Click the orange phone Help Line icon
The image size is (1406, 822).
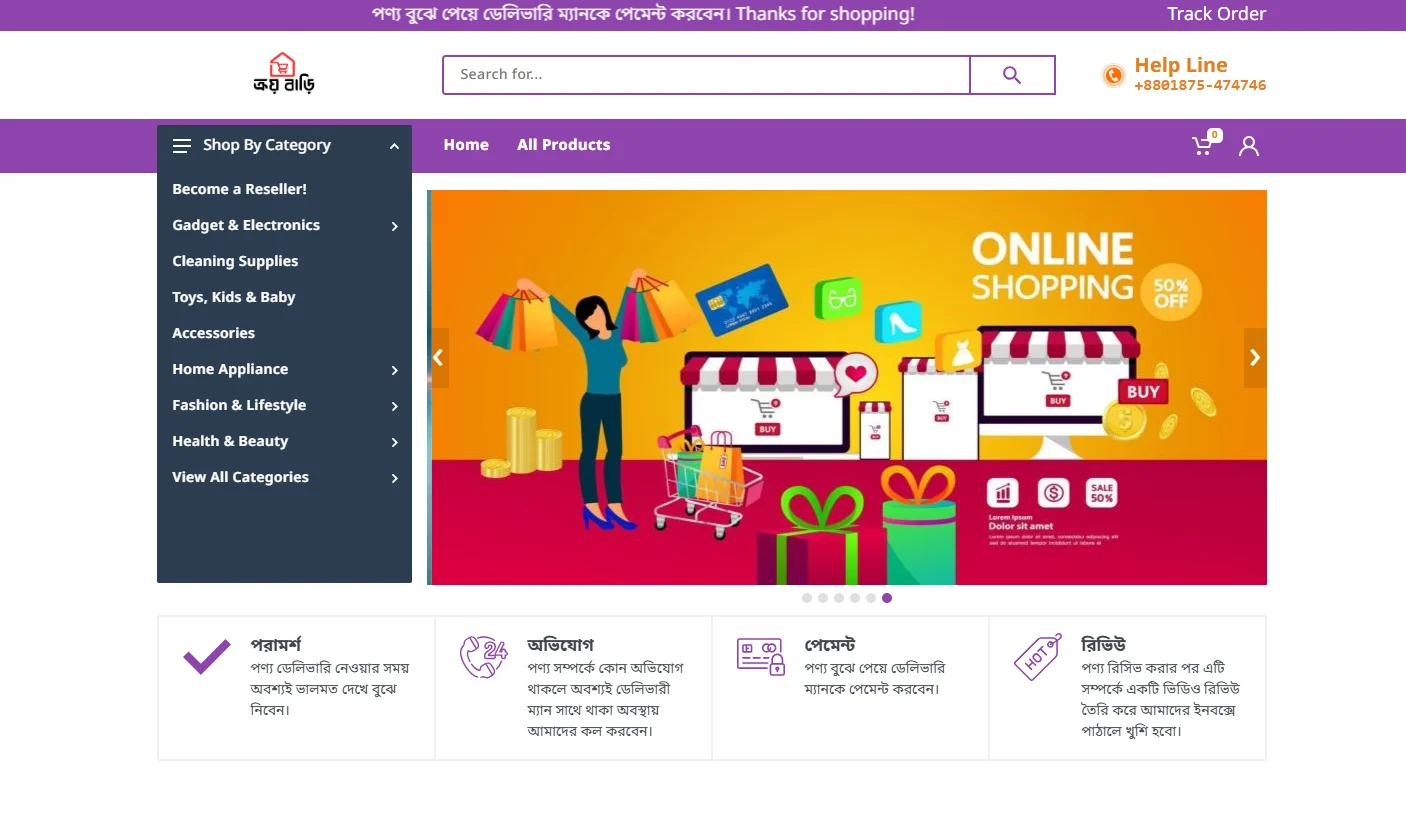(x=1113, y=75)
